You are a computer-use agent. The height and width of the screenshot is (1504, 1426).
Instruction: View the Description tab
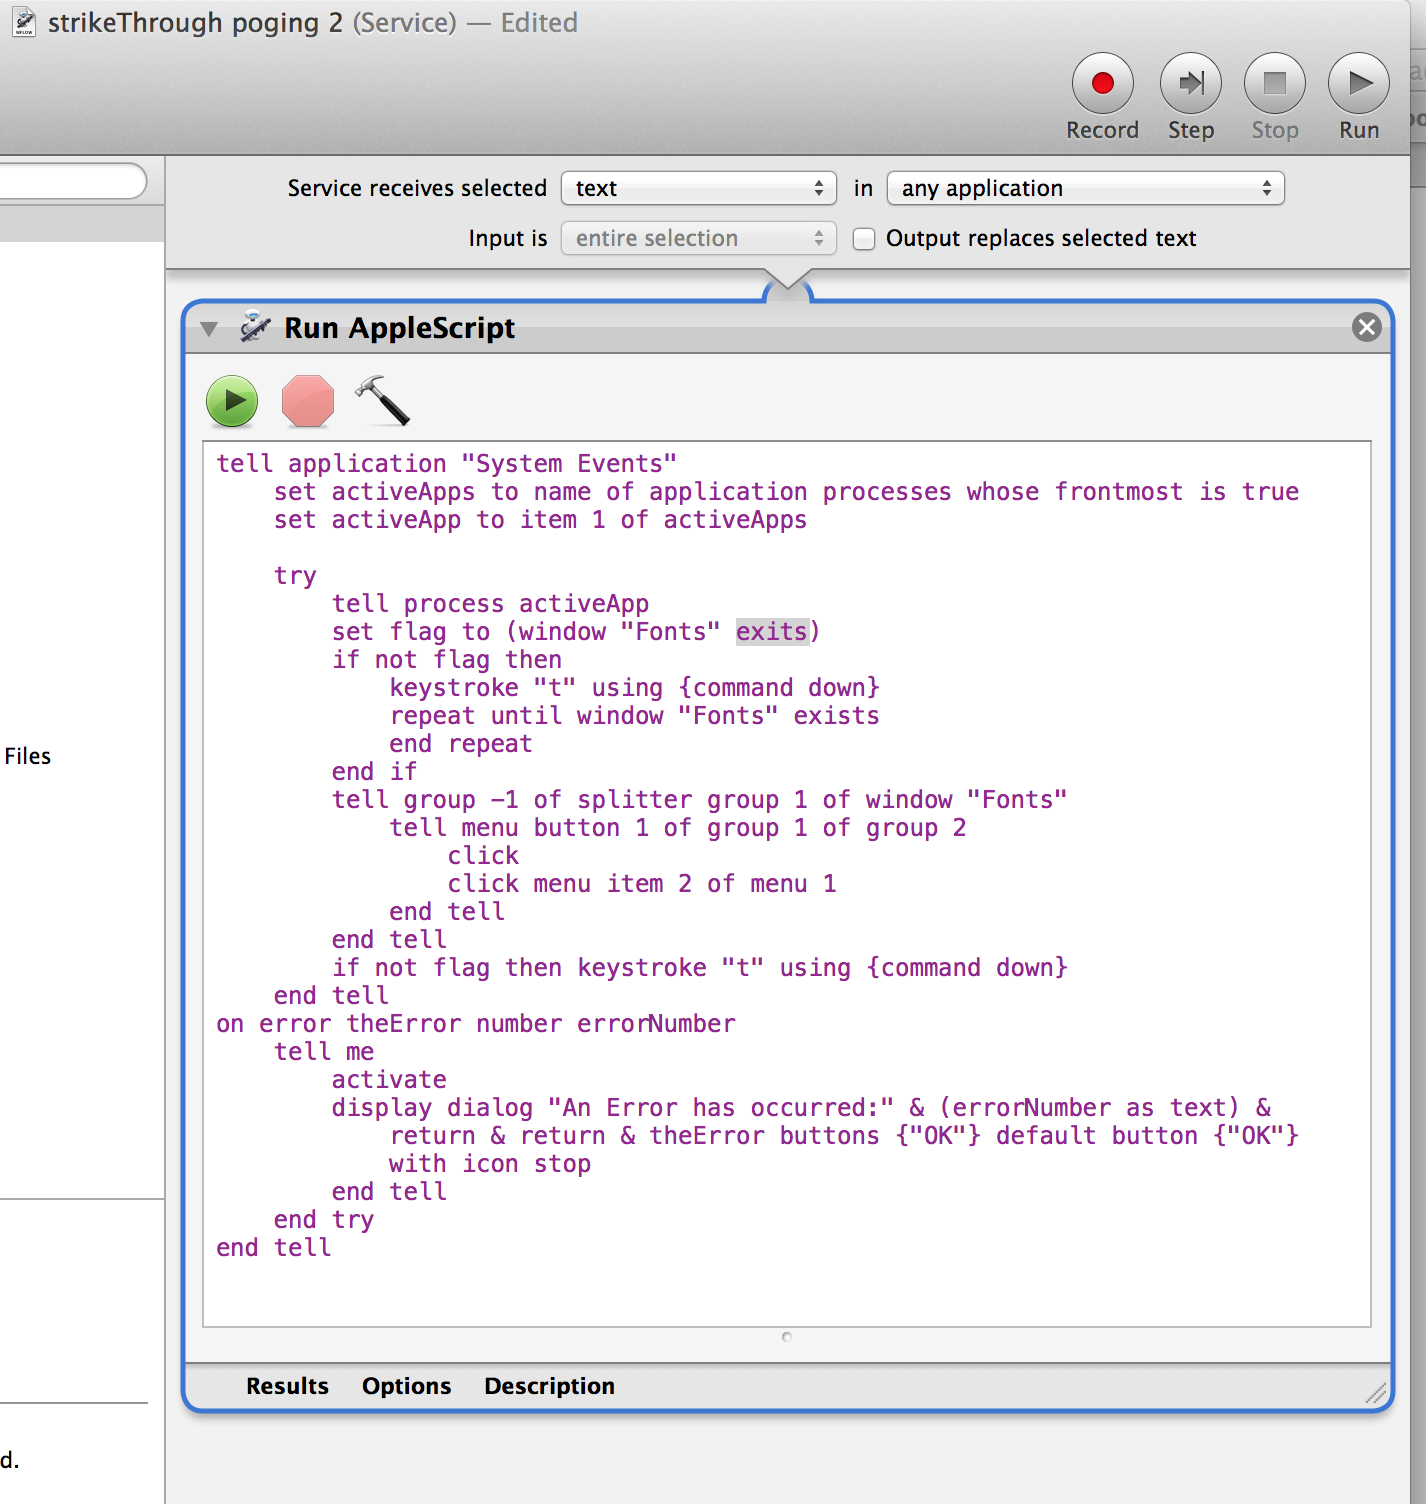click(x=549, y=1386)
